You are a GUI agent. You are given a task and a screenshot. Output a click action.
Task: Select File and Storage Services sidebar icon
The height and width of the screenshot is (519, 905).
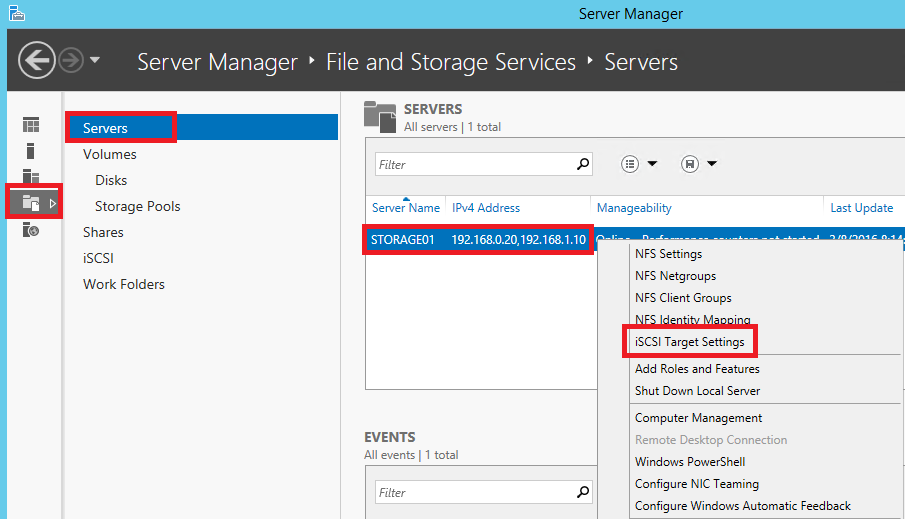point(31,203)
